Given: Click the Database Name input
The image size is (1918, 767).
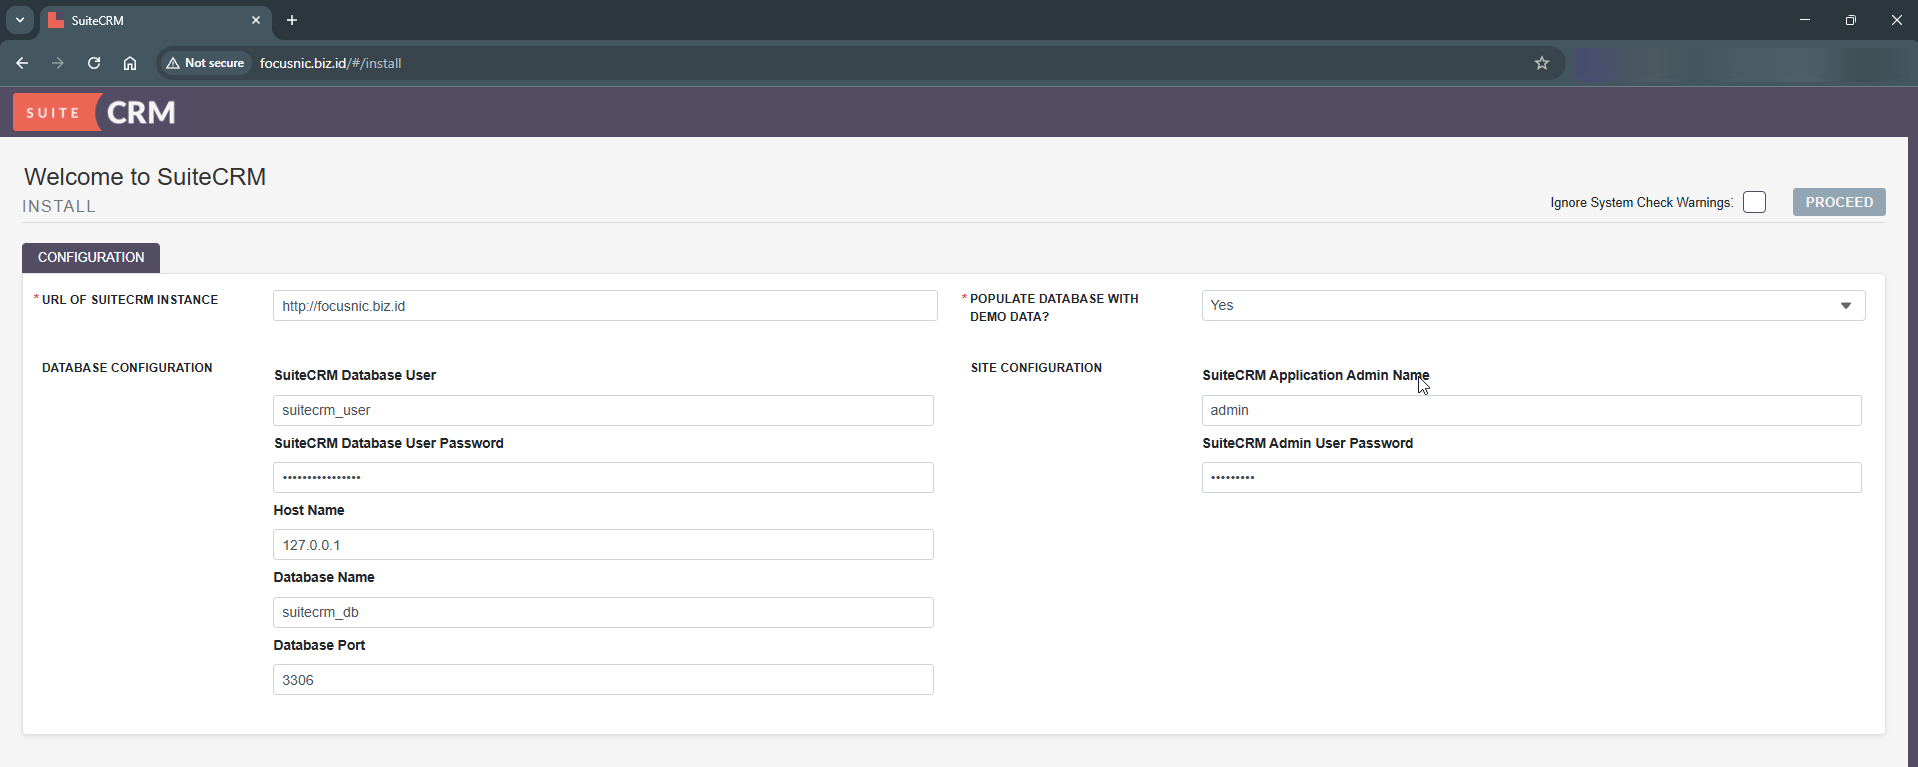Looking at the screenshot, I should [602, 612].
